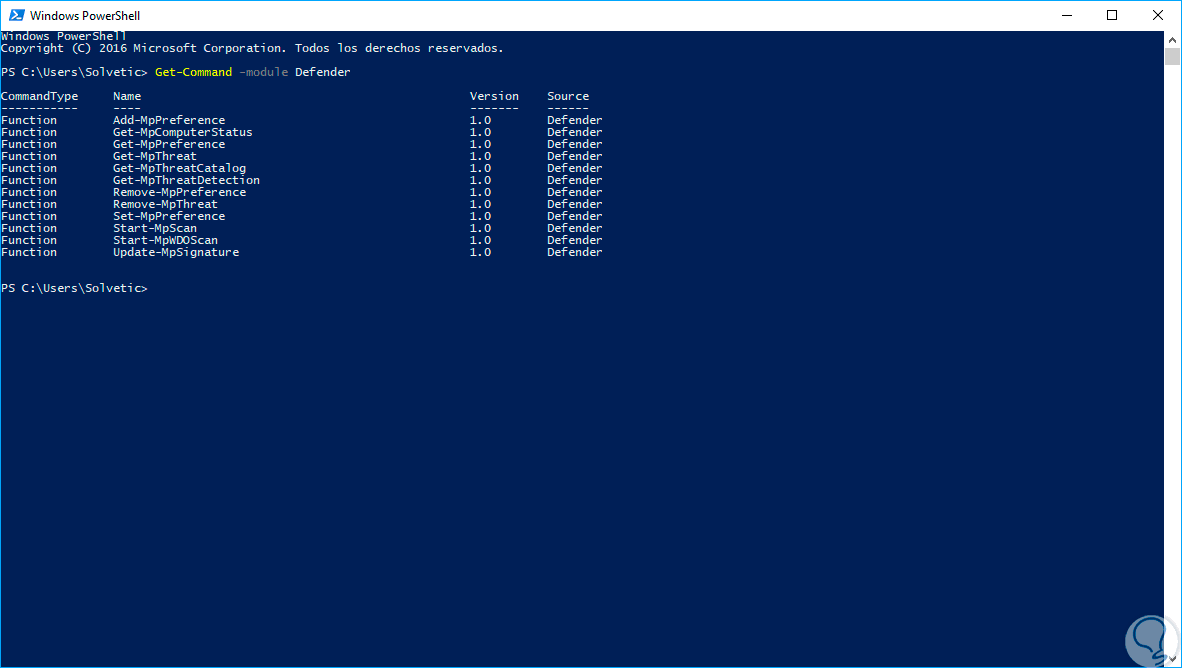
Task: Close the Windows PowerShell window
Action: pos(1158,15)
